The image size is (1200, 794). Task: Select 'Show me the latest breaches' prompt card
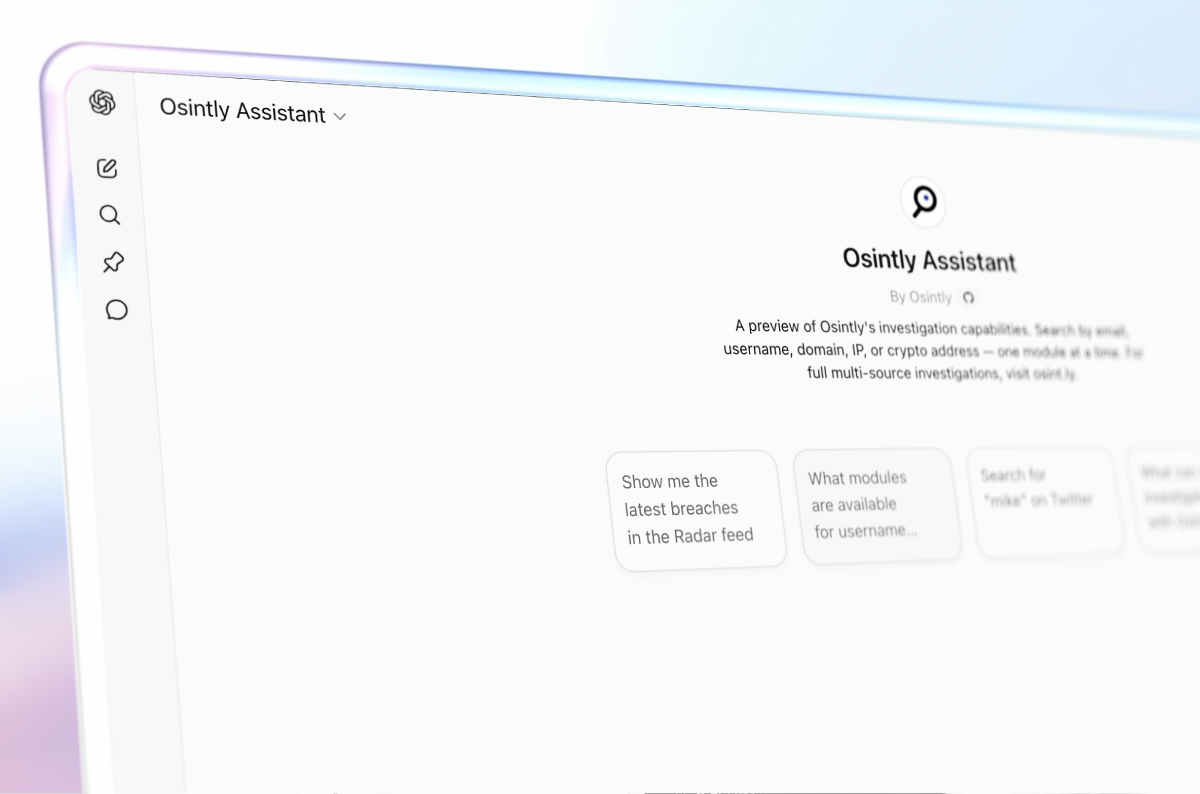[x=697, y=510]
